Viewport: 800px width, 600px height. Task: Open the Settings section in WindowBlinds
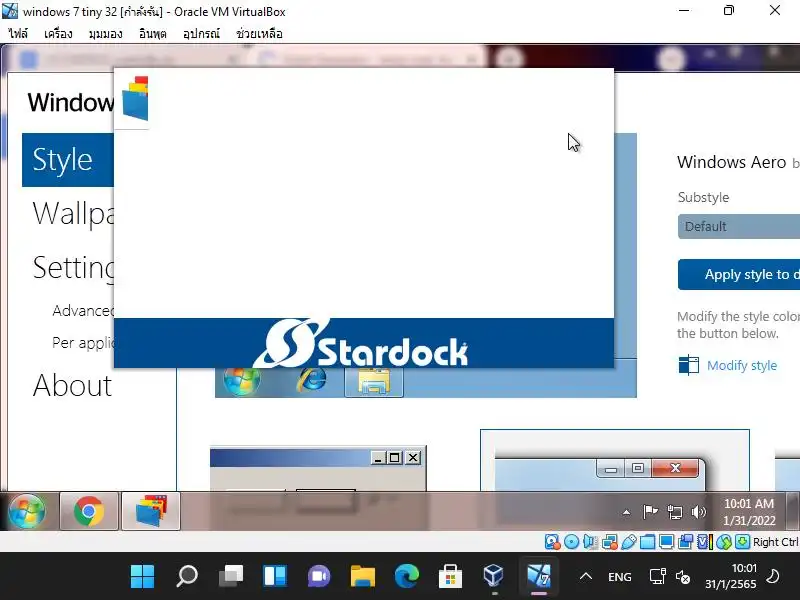click(73, 267)
